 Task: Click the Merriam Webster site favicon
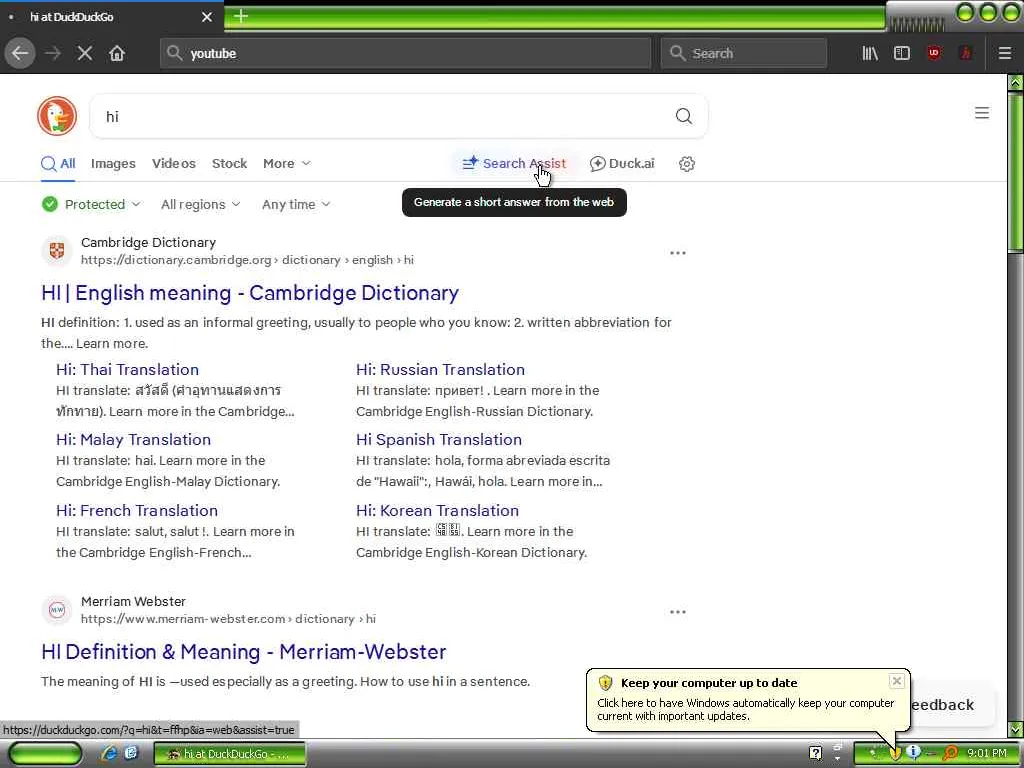pyautogui.click(x=57, y=610)
